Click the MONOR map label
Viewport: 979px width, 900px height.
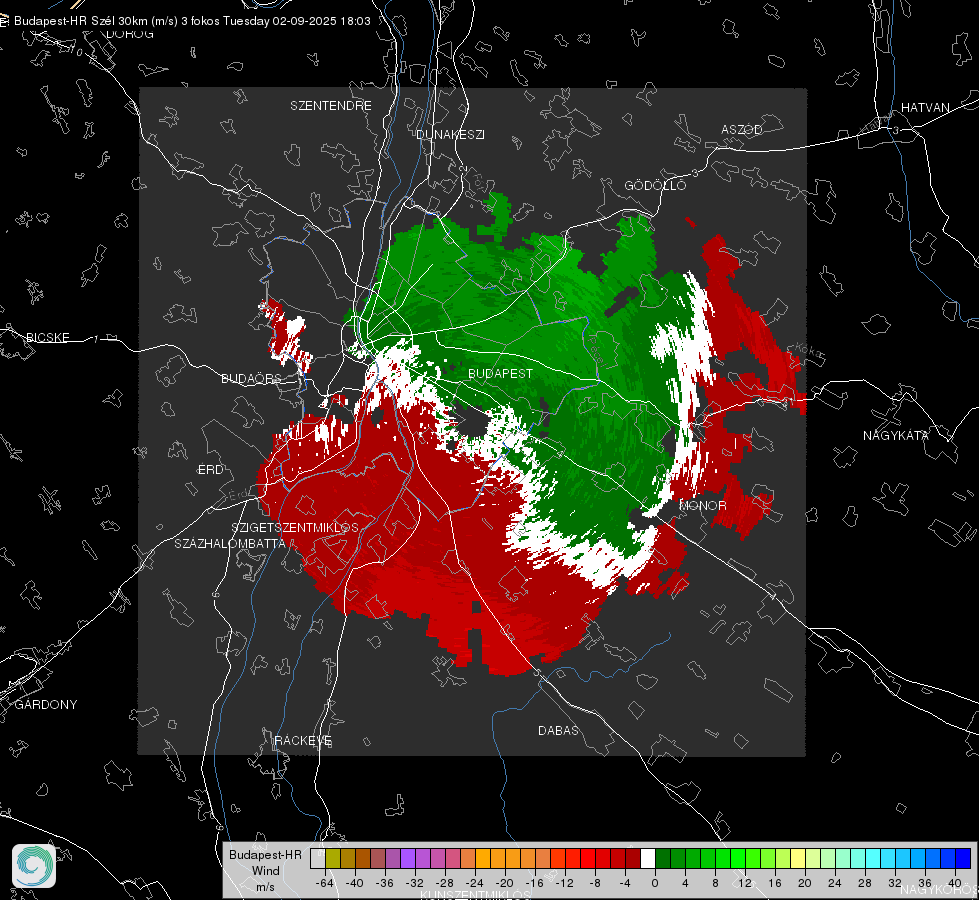coord(703,505)
